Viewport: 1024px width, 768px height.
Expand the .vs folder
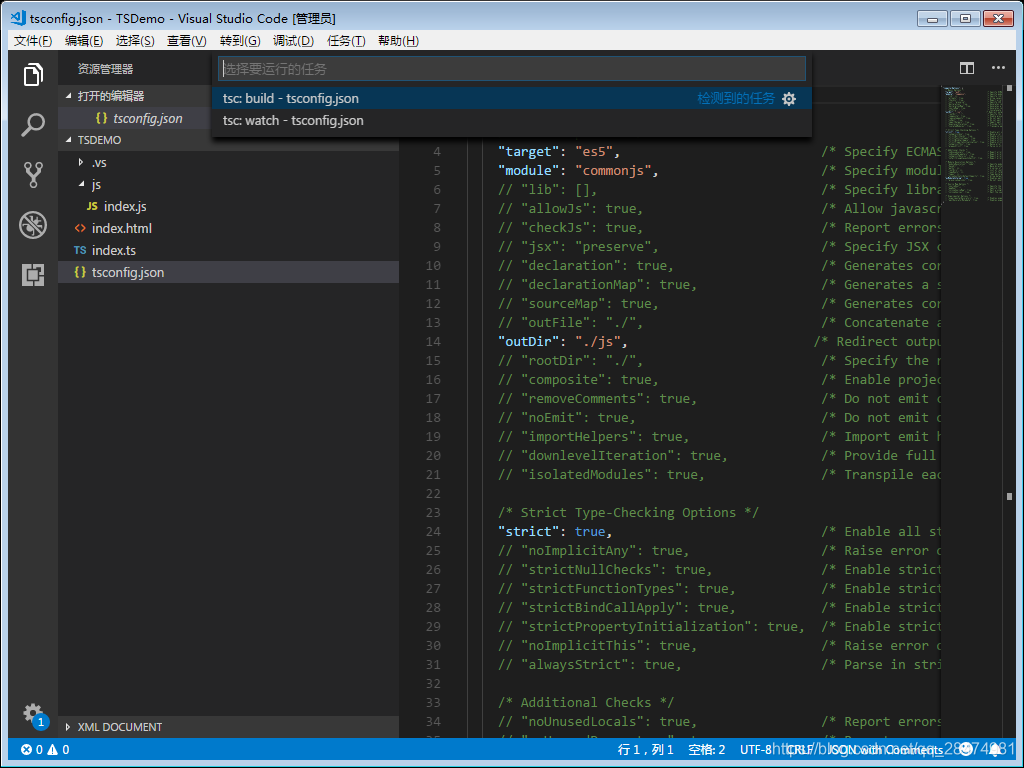80,162
